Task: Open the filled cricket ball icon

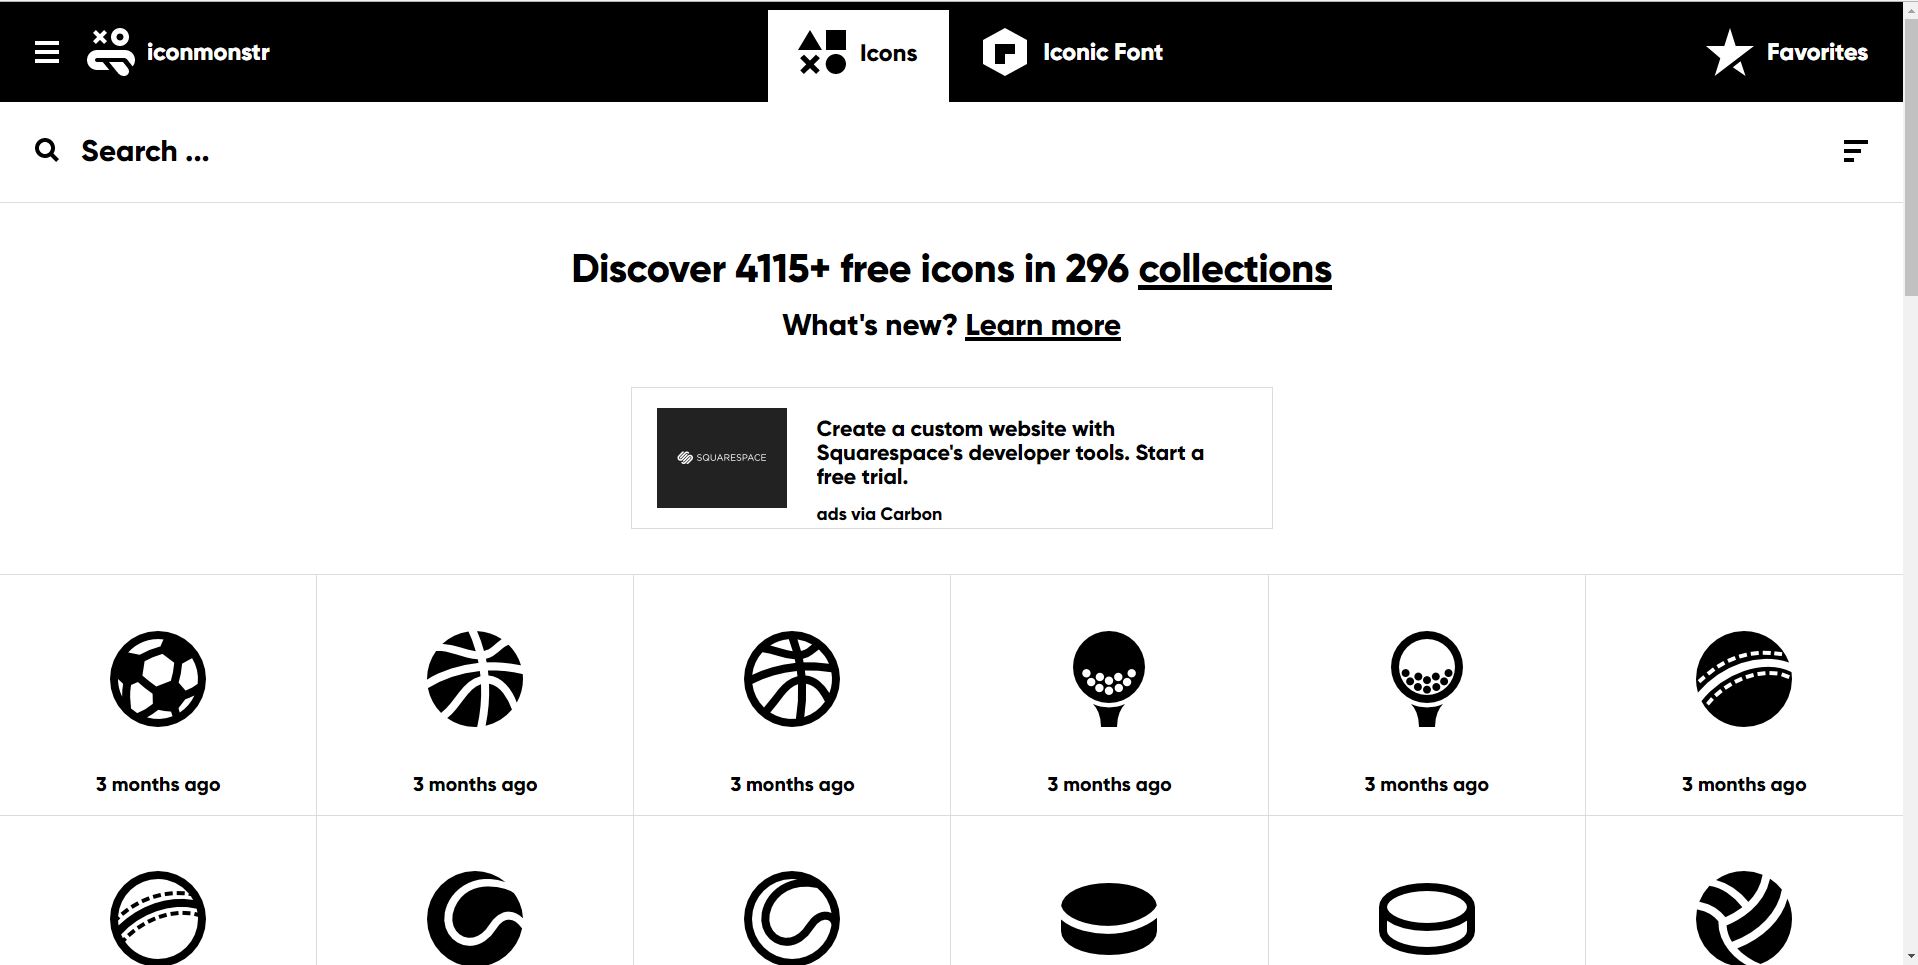Action: (1743, 679)
